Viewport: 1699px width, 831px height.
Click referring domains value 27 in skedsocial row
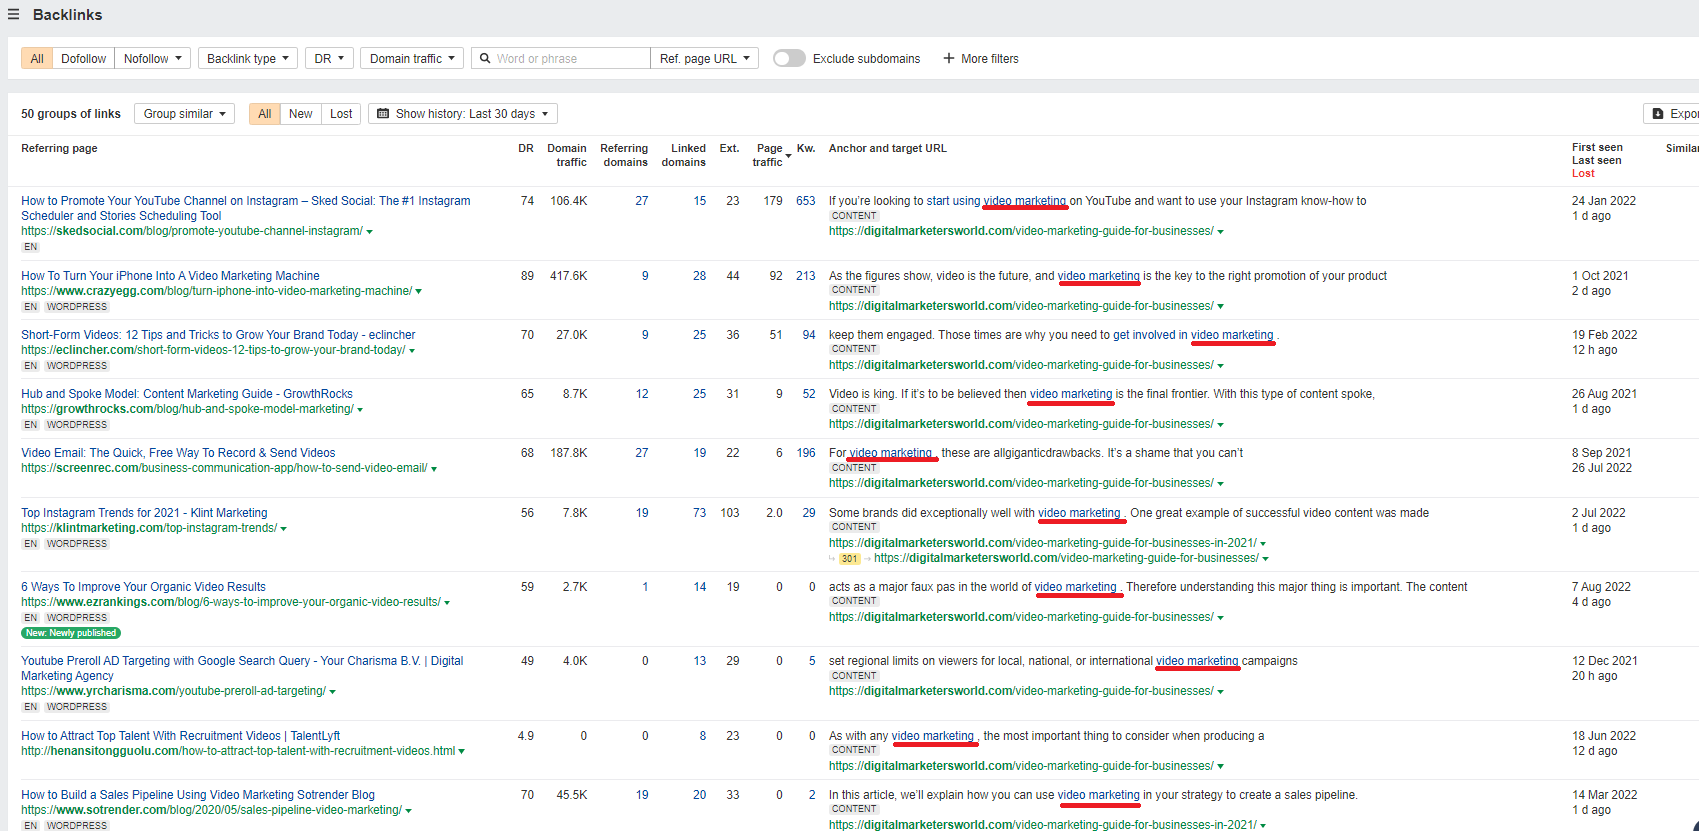pyautogui.click(x=642, y=201)
